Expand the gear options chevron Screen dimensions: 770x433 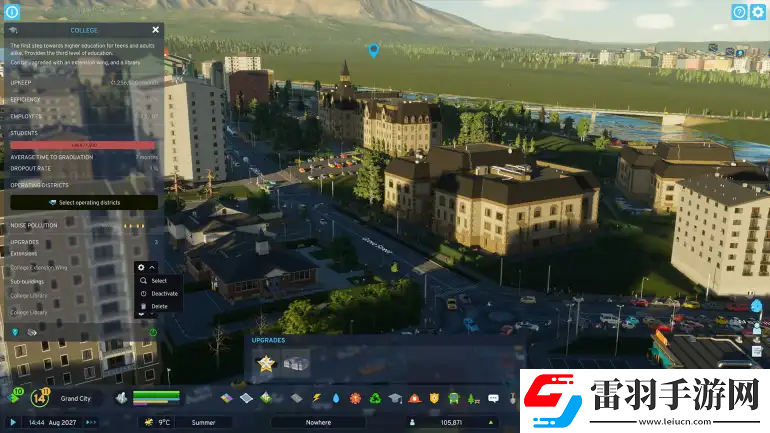pos(152,268)
